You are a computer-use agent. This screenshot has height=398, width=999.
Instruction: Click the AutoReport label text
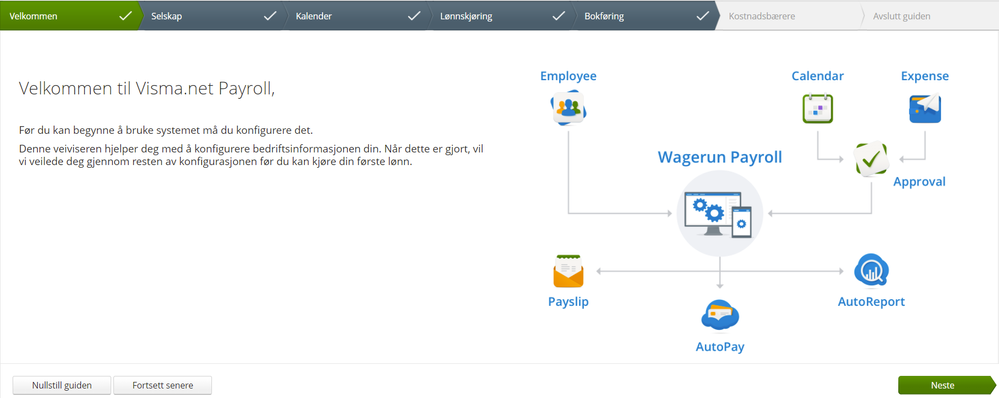click(x=871, y=302)
